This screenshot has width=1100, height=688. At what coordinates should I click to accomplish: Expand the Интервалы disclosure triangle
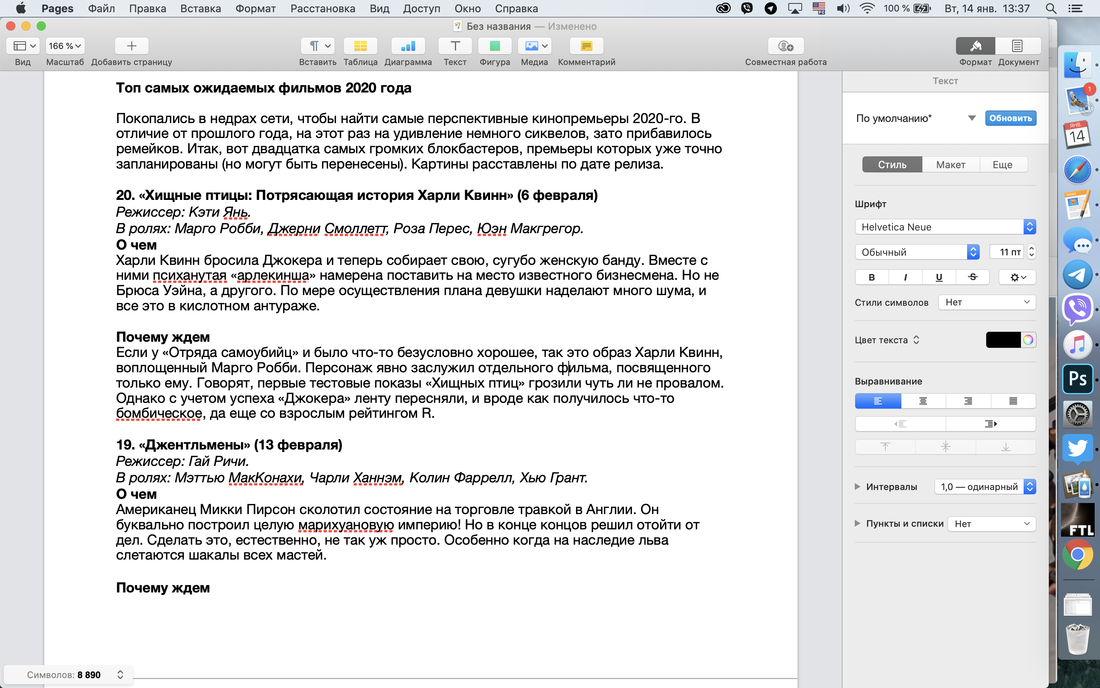(x=858, y=487)
